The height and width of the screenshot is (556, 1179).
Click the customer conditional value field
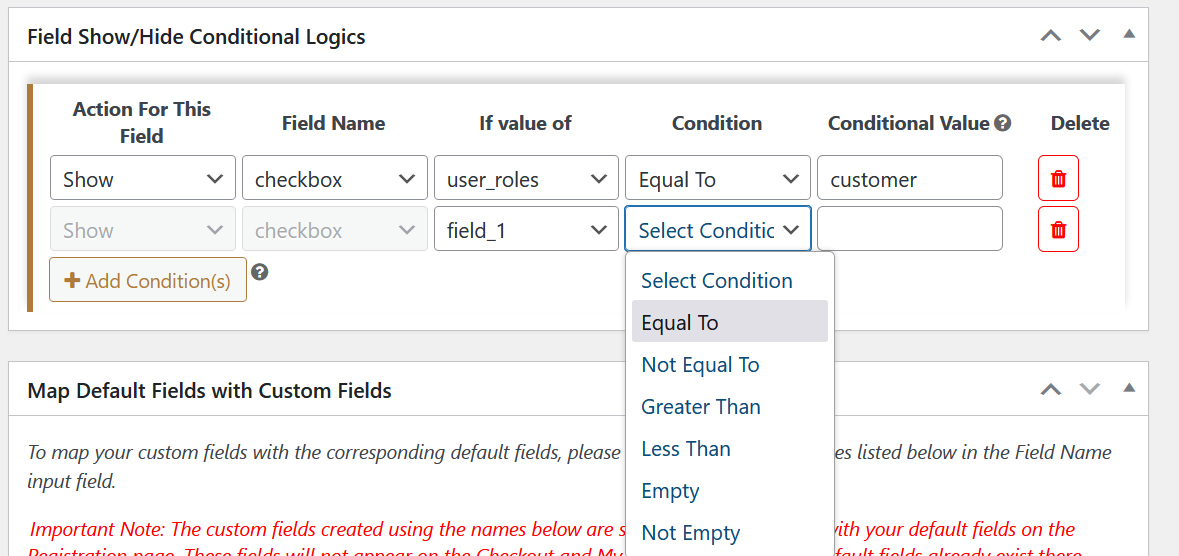[x=909, y=179]
